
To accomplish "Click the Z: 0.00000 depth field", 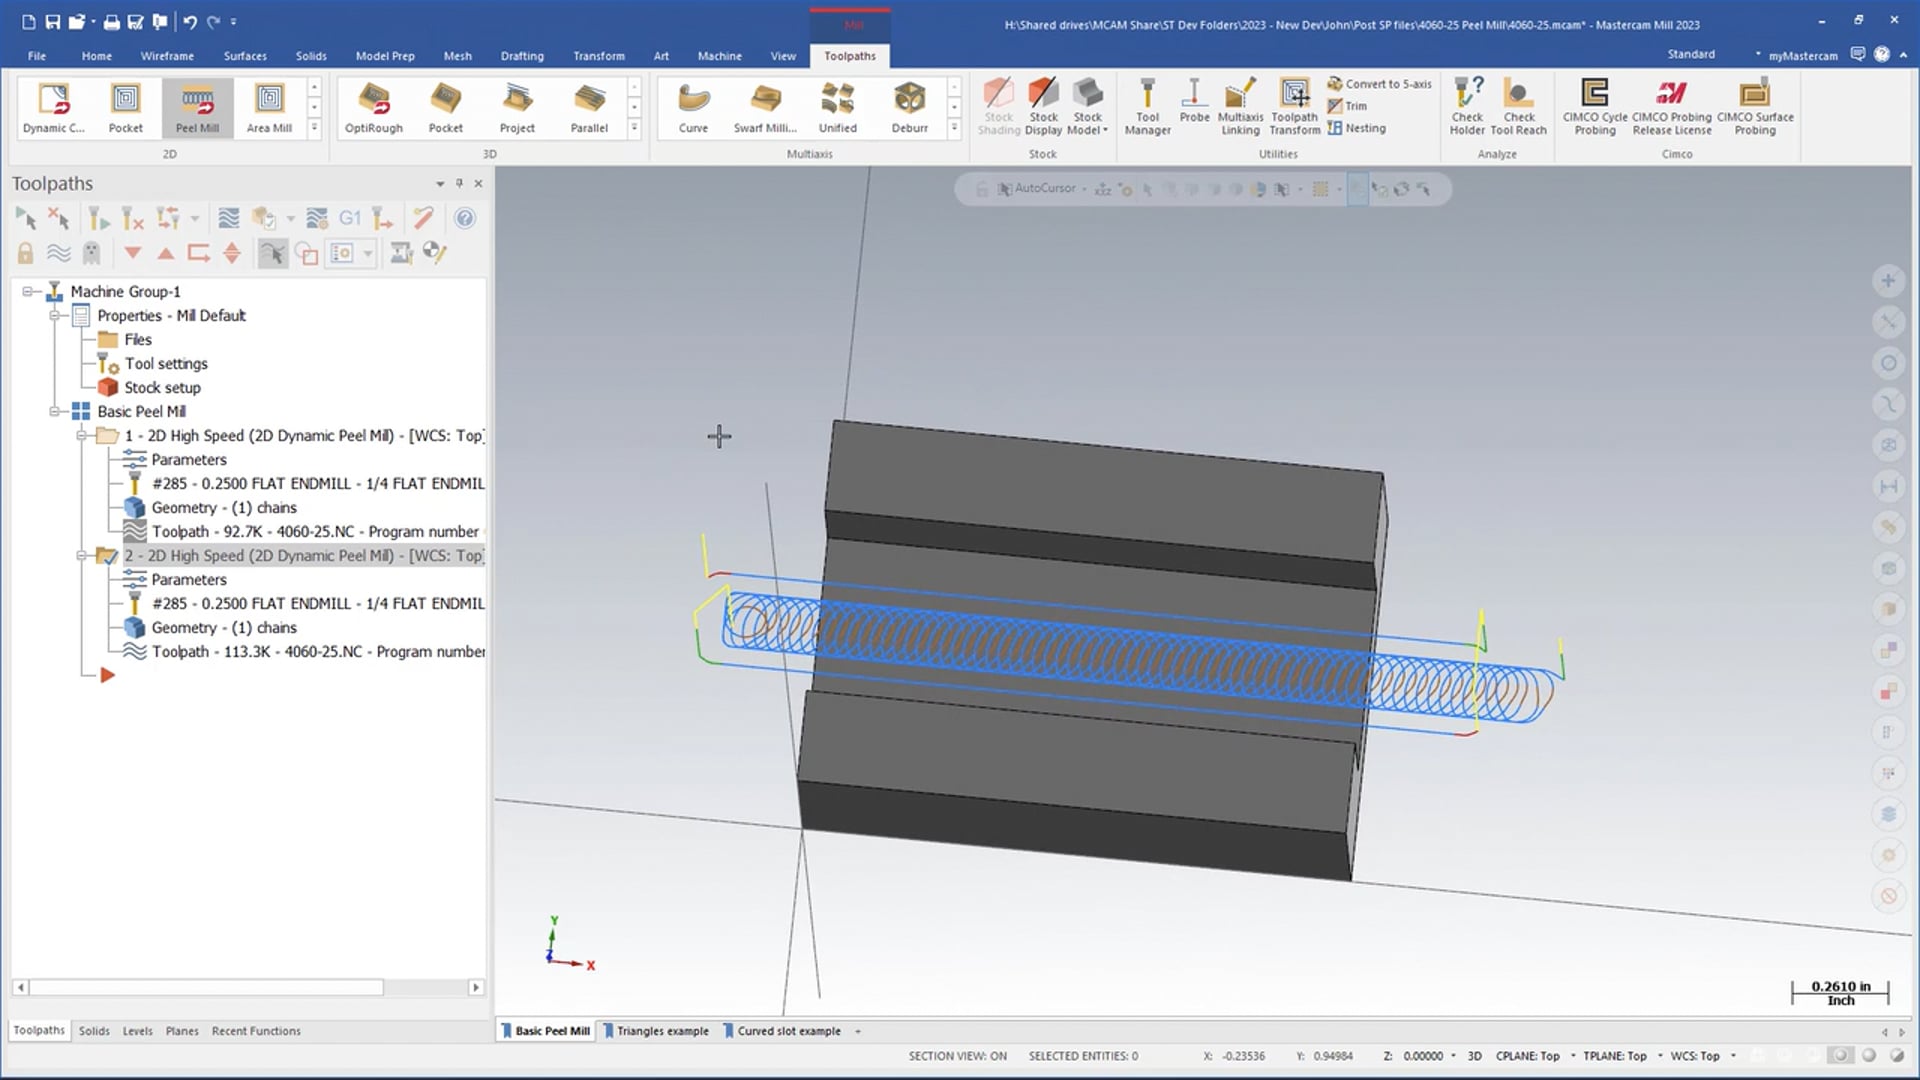I will coord(1422,1056).
